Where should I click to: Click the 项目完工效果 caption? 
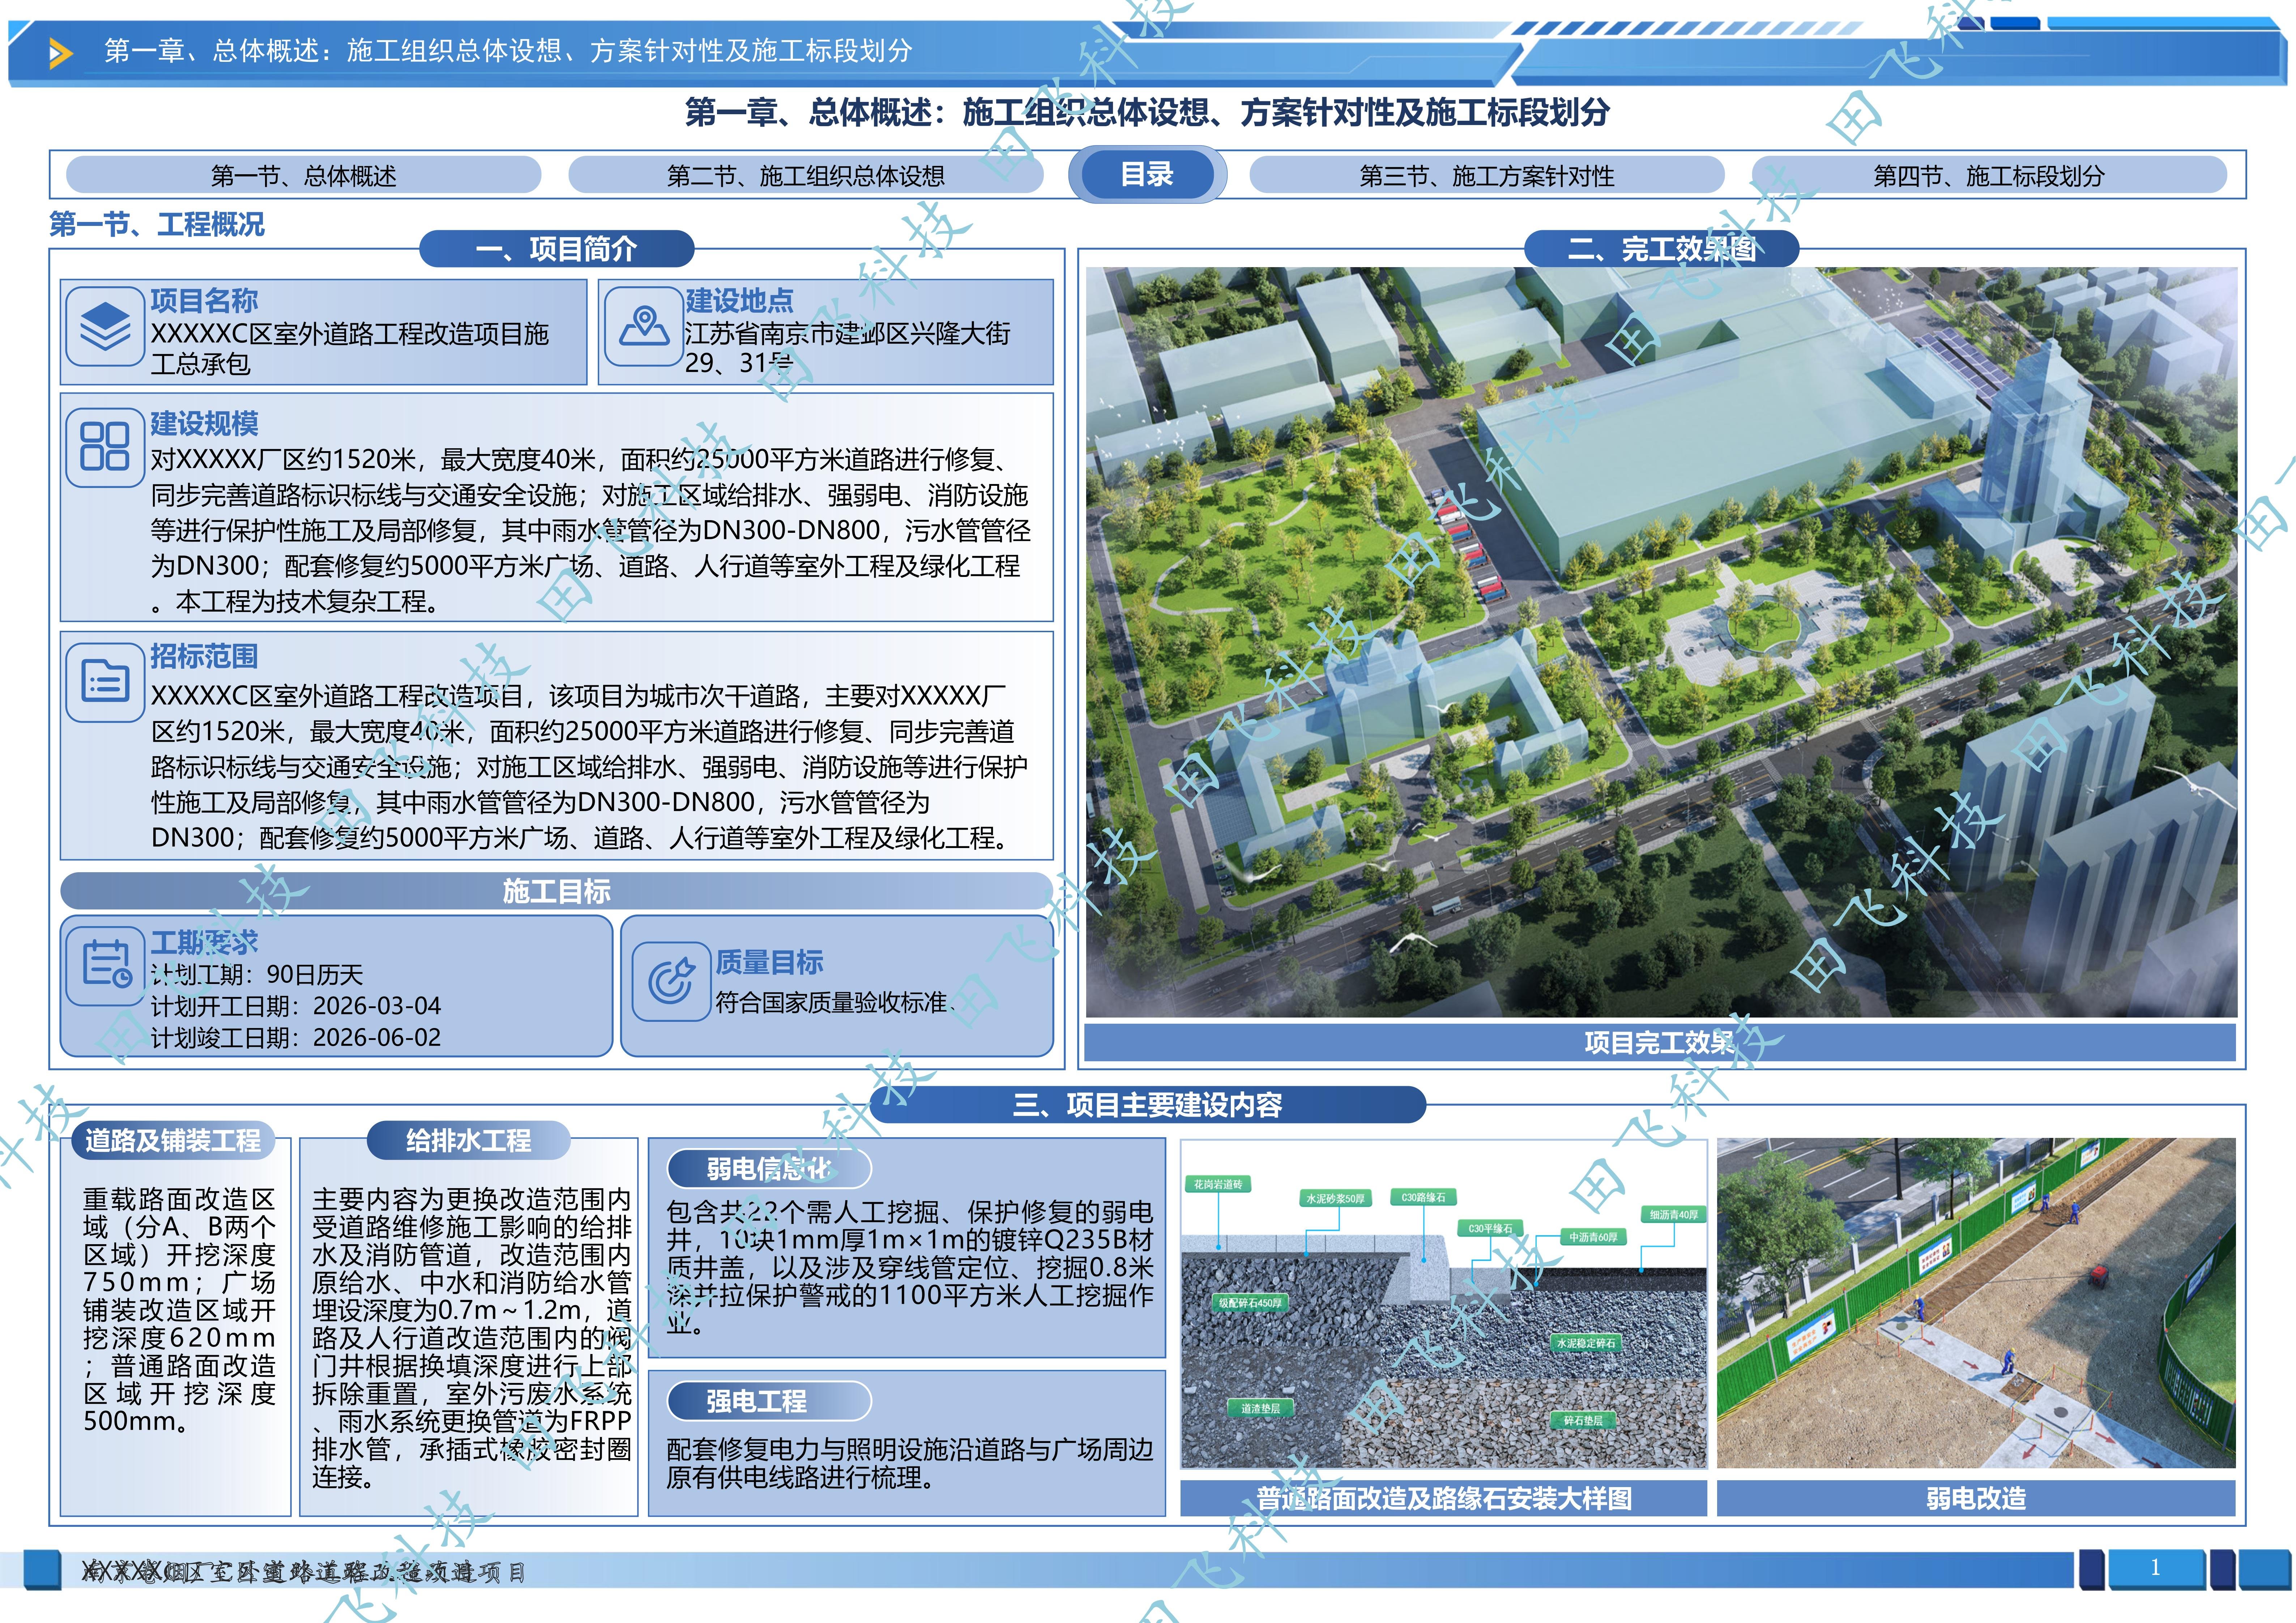[1660, 1042]
